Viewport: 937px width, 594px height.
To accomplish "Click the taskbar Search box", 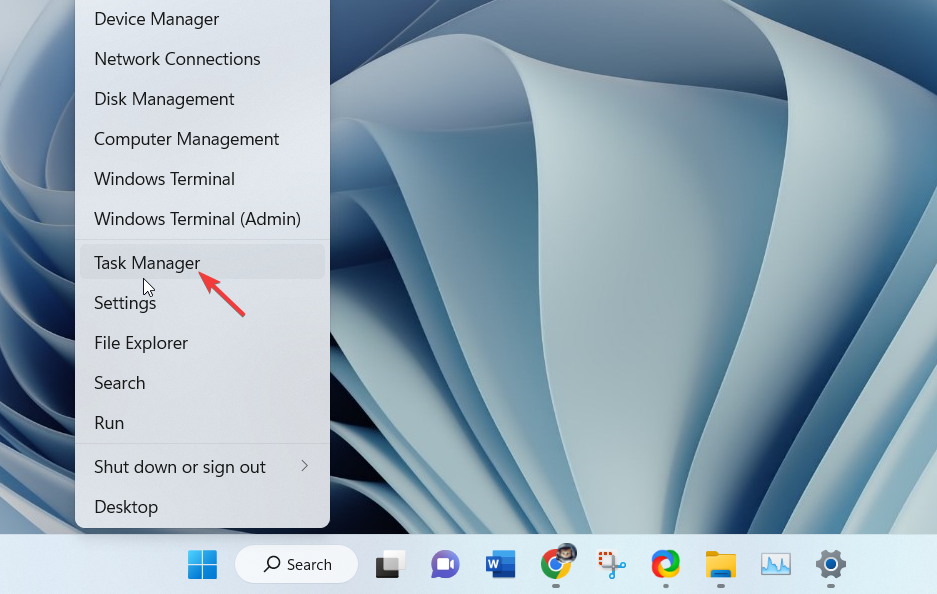I will (296, 564).
